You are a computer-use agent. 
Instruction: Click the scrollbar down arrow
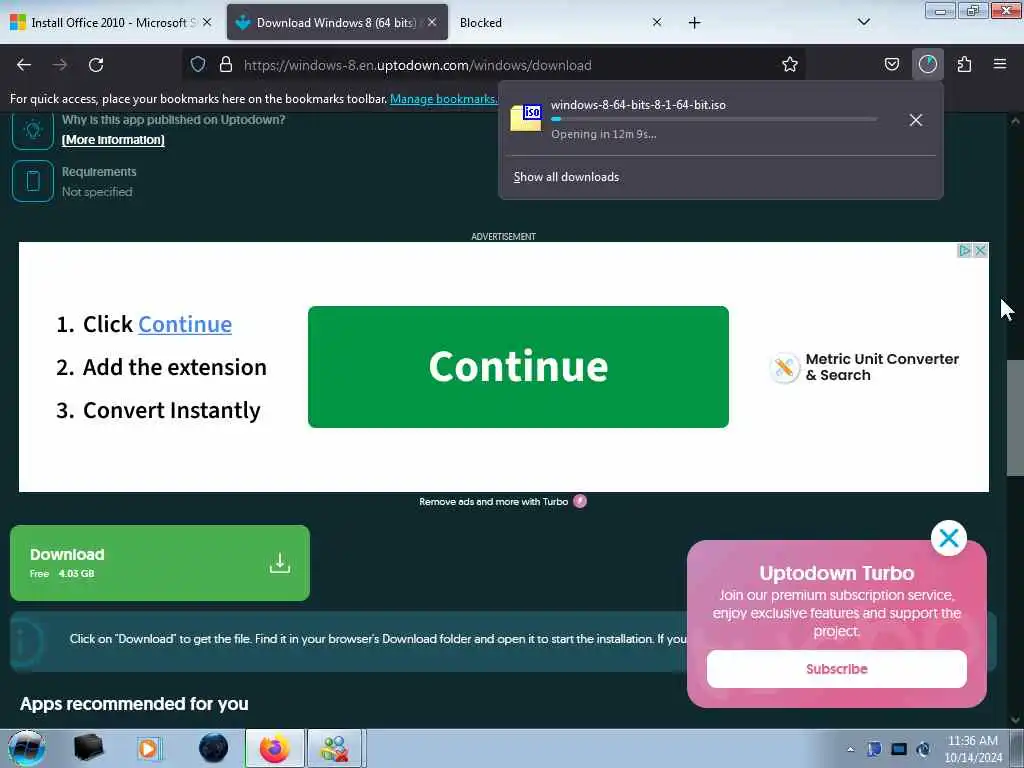(1015, 720)
